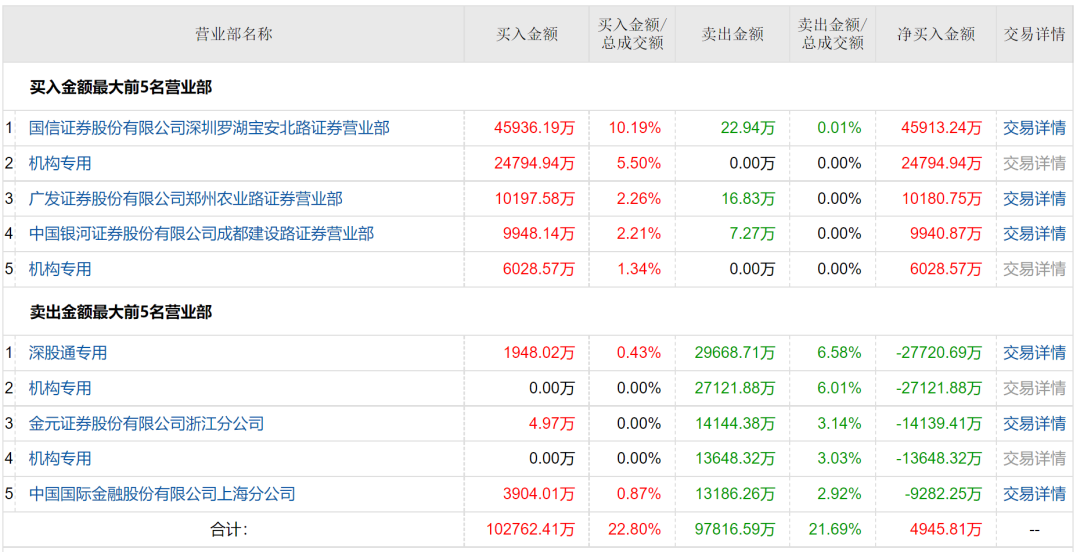View 交易详情 for the 国信证券 row
The image size is (1080, 552).
[x=1034, y=128]
